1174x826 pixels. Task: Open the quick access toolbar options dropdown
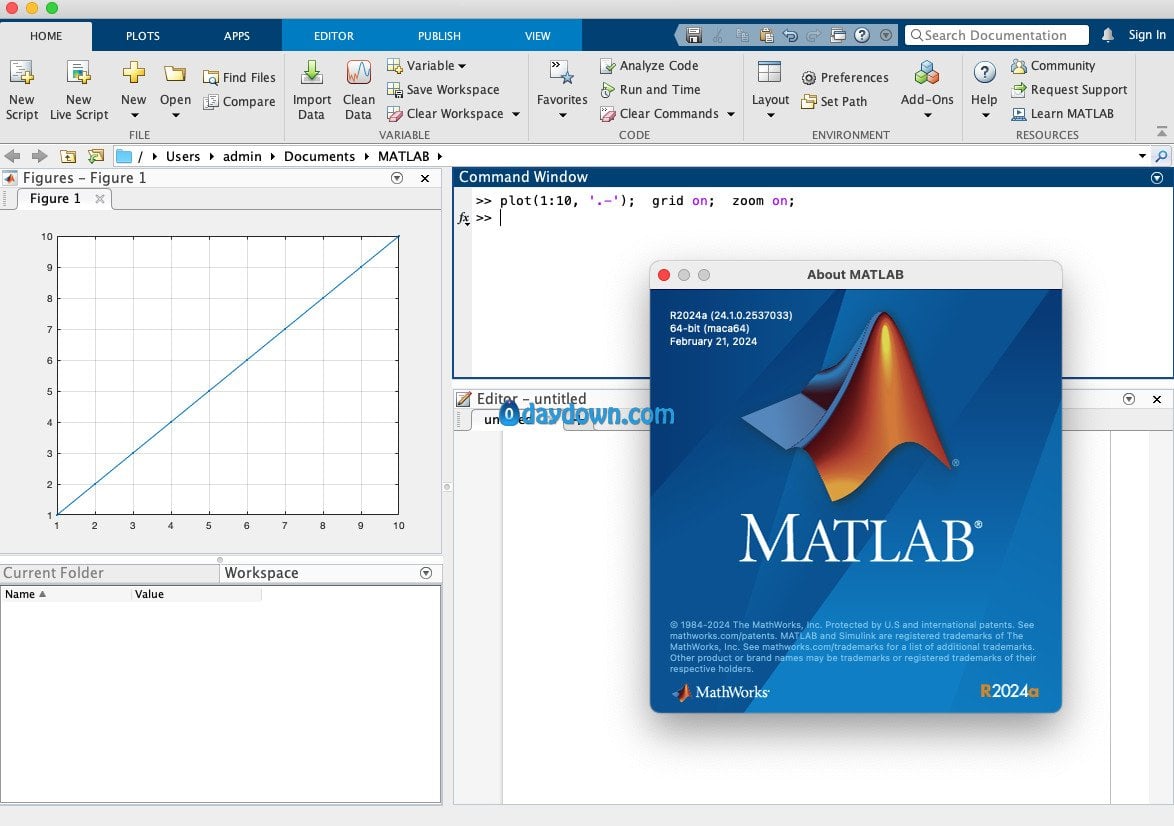[x=886, y=35]
